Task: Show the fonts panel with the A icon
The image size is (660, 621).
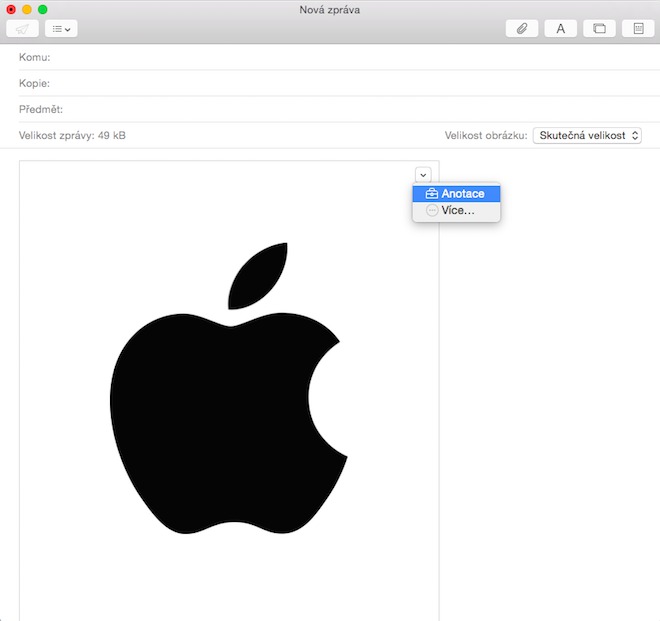Action: (561, 29)
